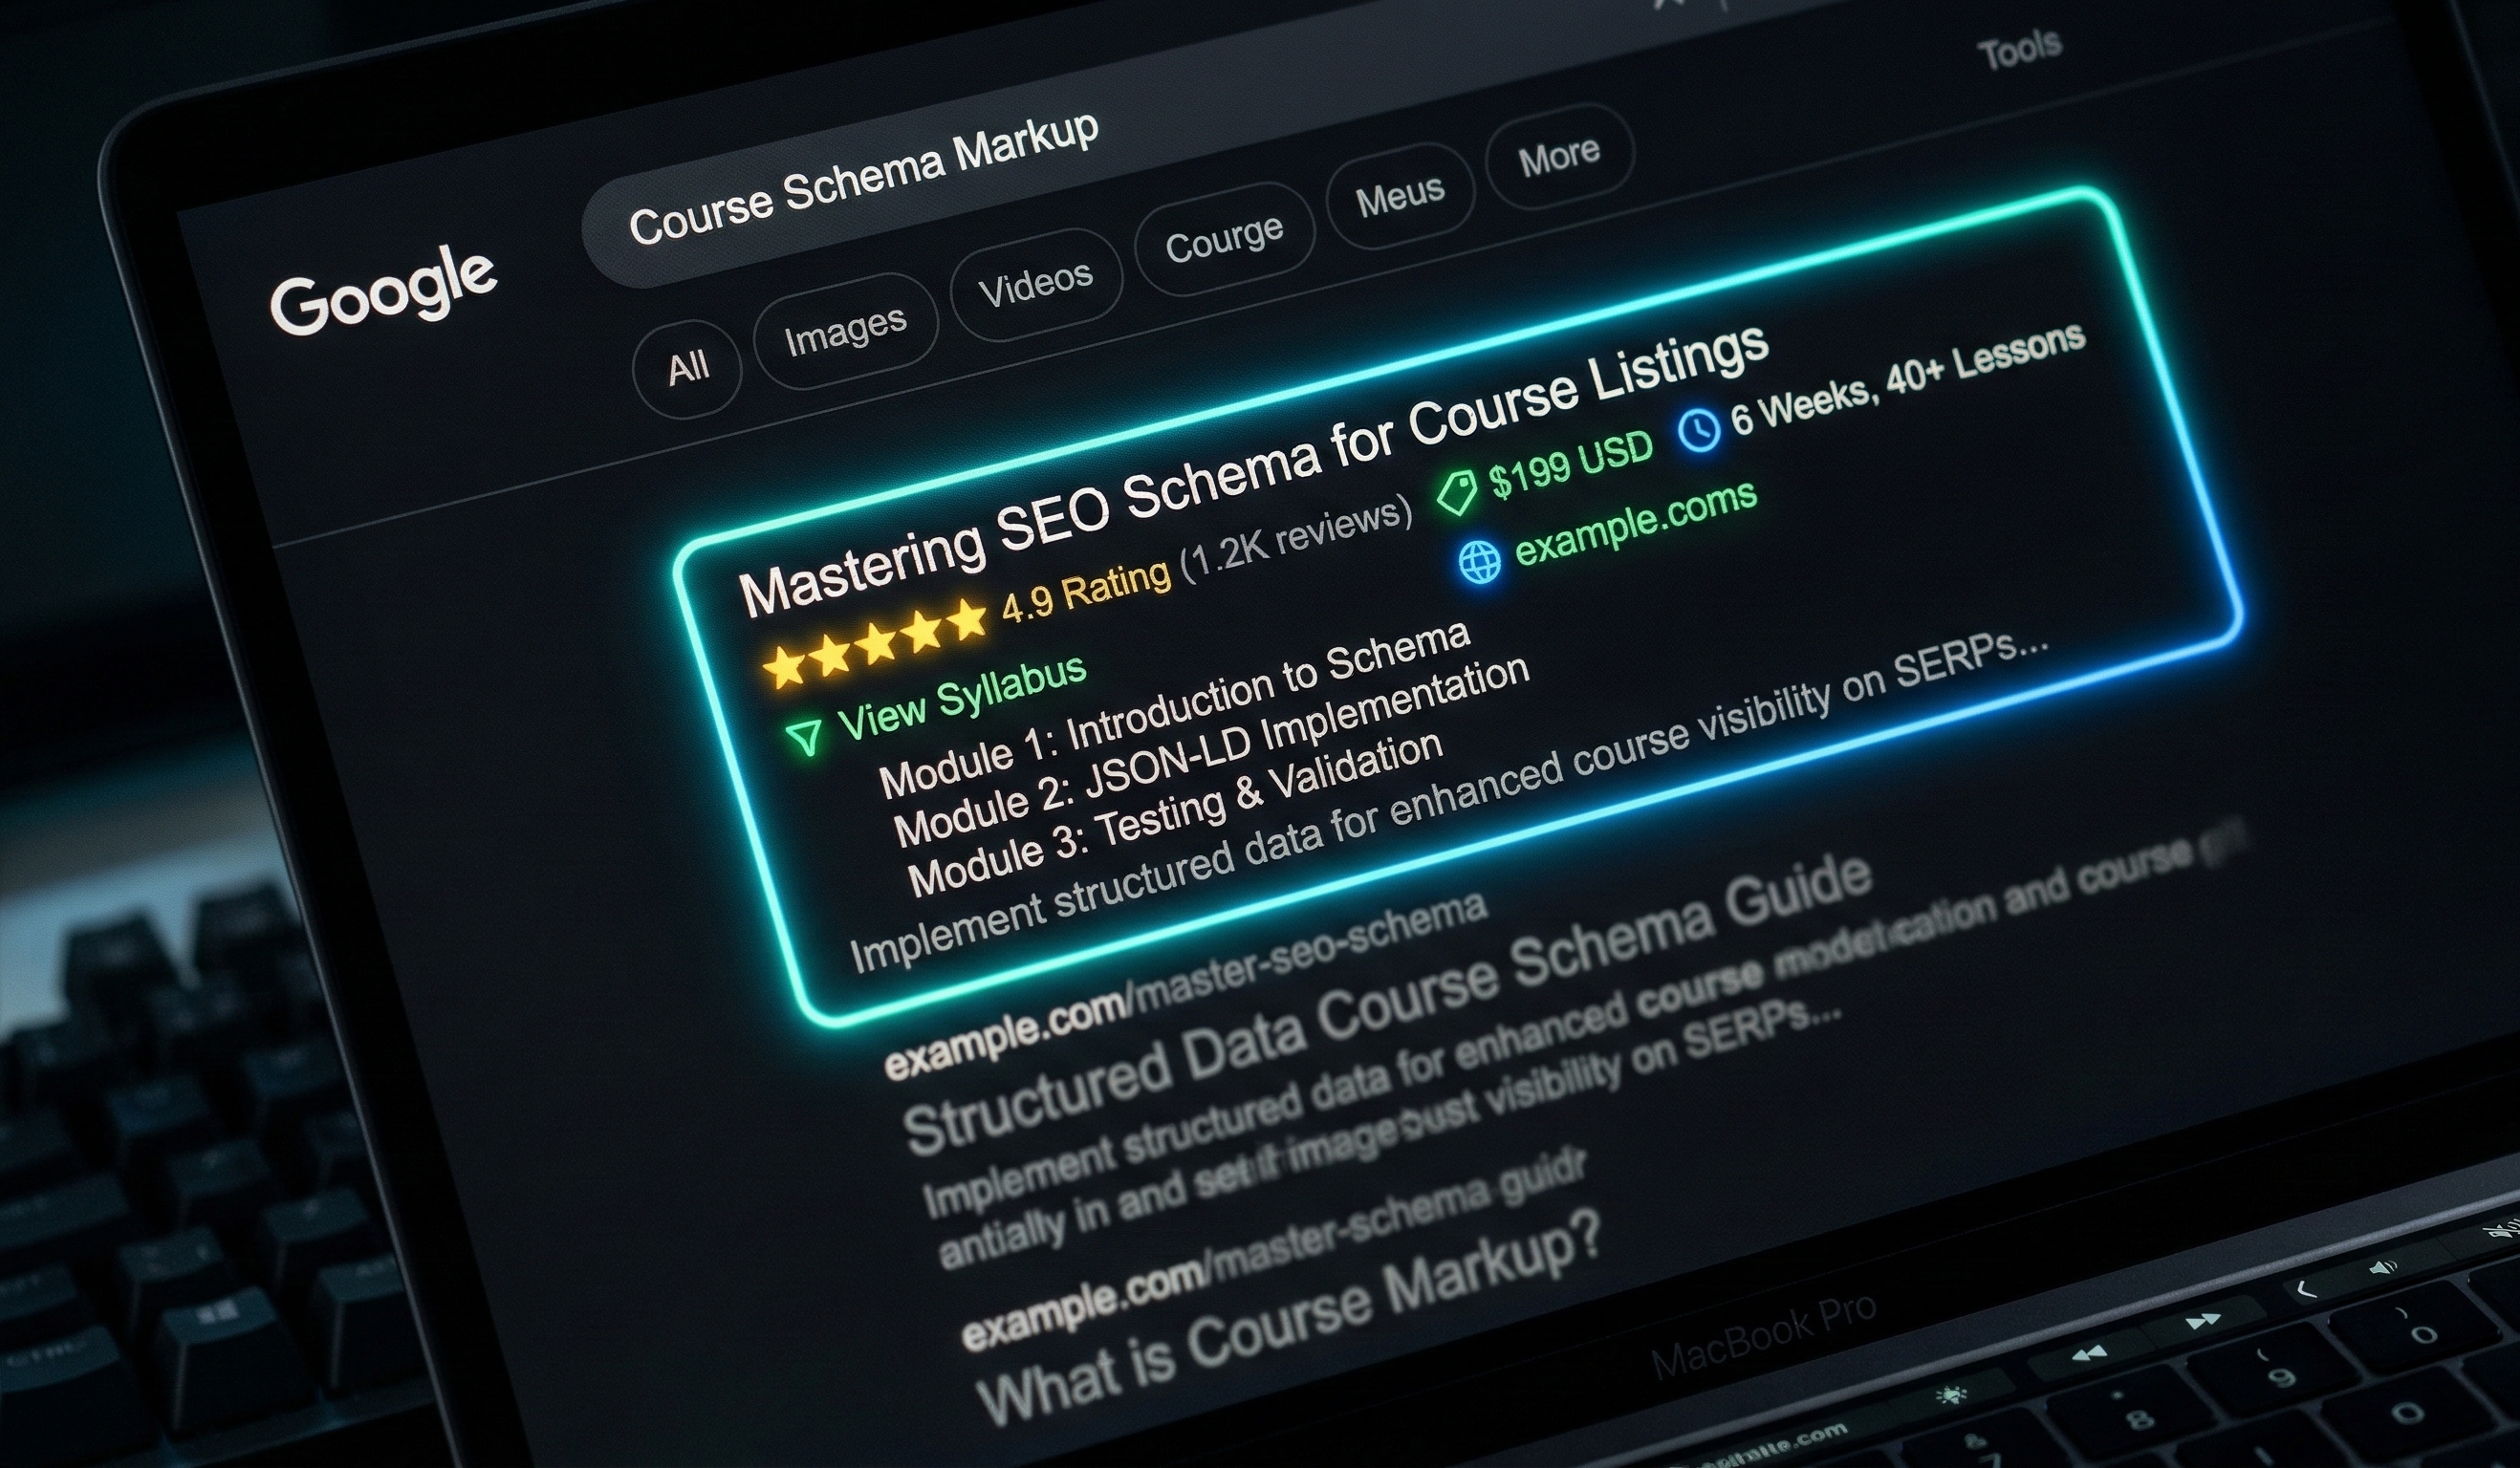Viewport: 2520px width, 1468px height.
Task: Switch to the Images tab
Action: point(846,331)
